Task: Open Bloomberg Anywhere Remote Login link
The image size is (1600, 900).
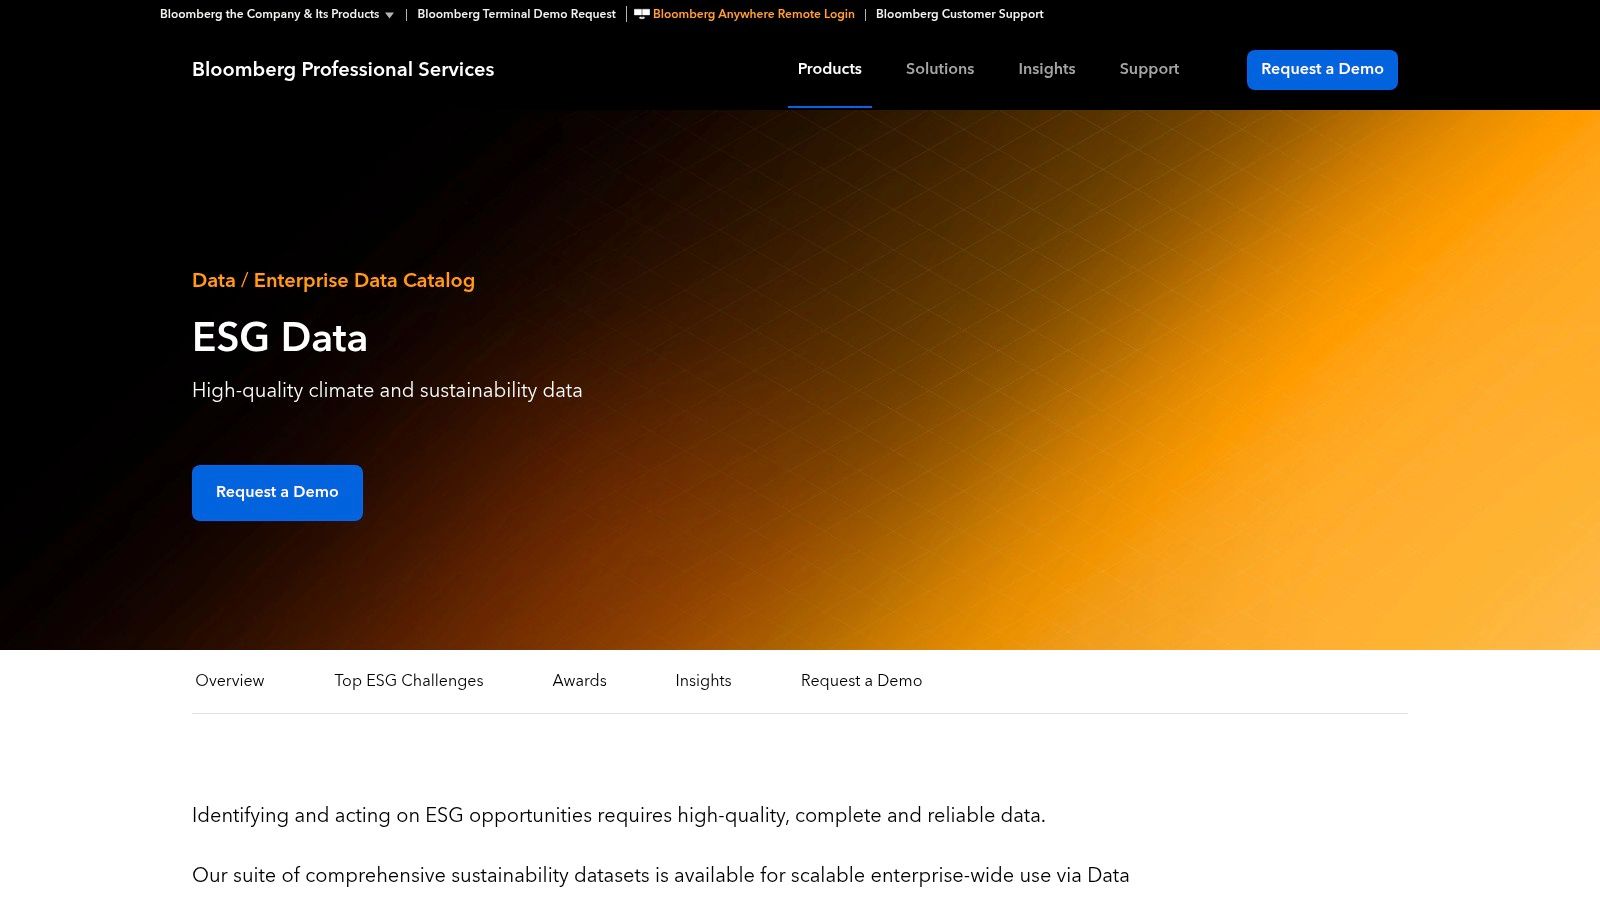Action: (x=753, y=14)
